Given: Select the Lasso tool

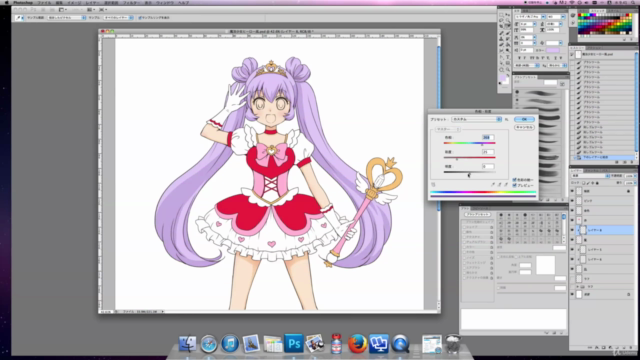Looking at the screenshot, I should [x=501, y=20].
